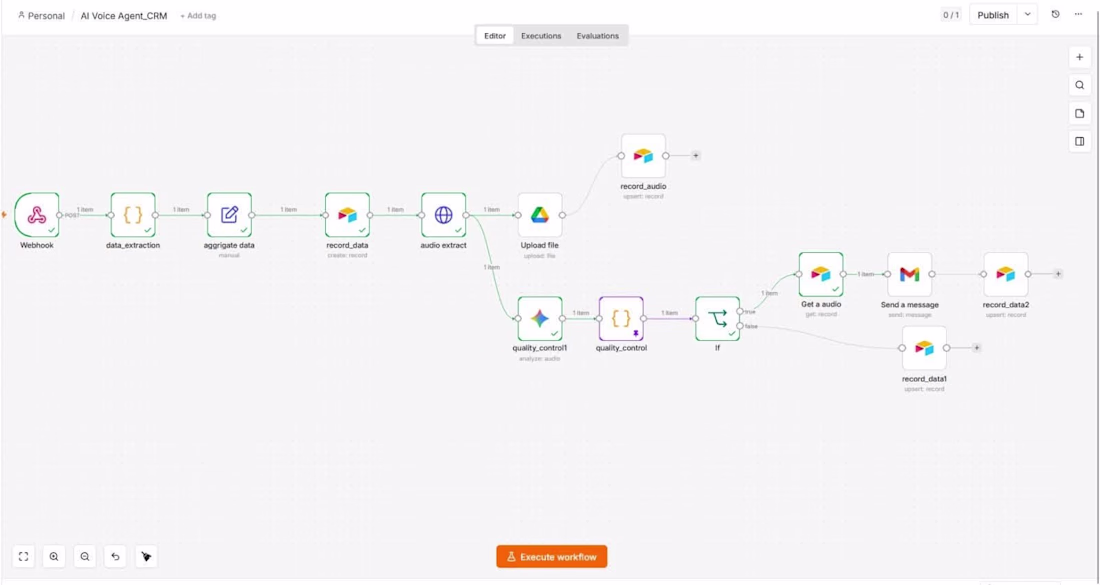Image resolution: width=1100 pixels, height=585 pixels.
Task: Select the Webhook trigger node
Action: point(36,215)
